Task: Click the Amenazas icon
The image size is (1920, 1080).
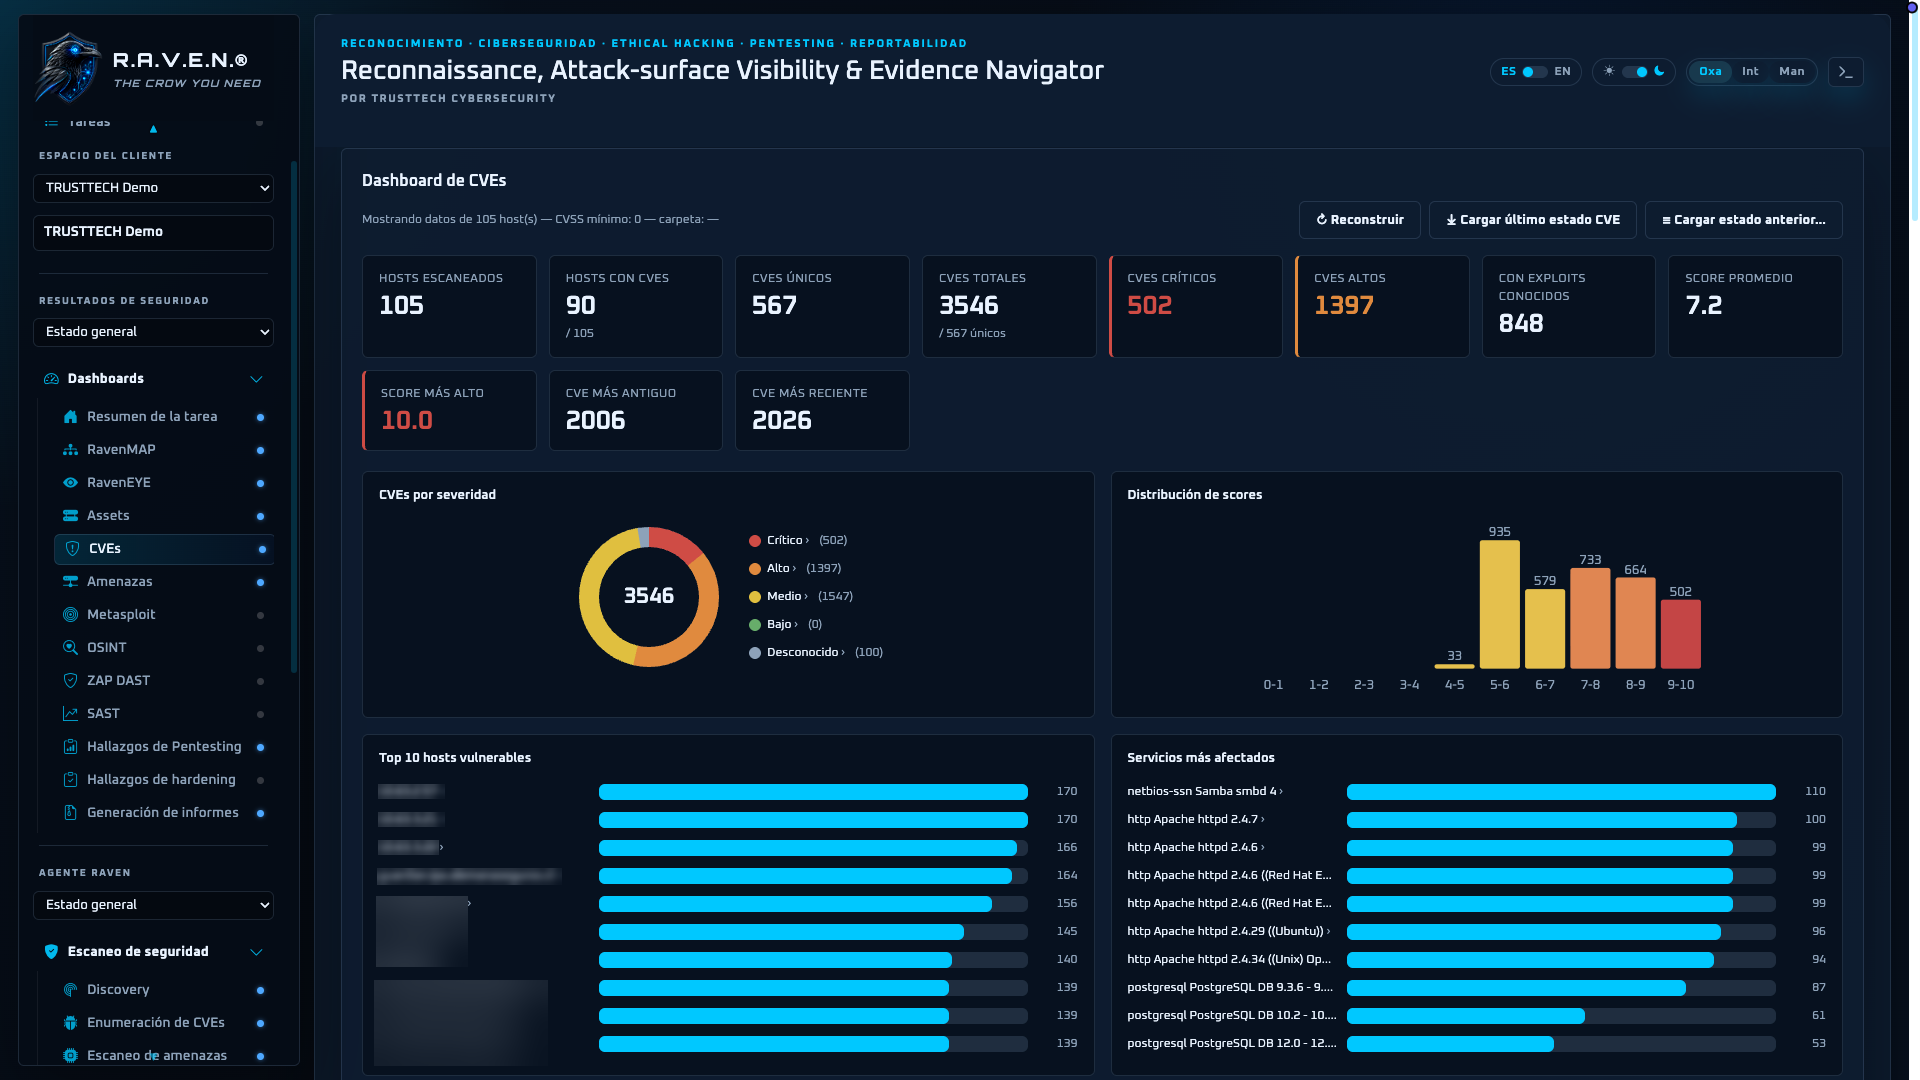Action: [x=70, y=582]
